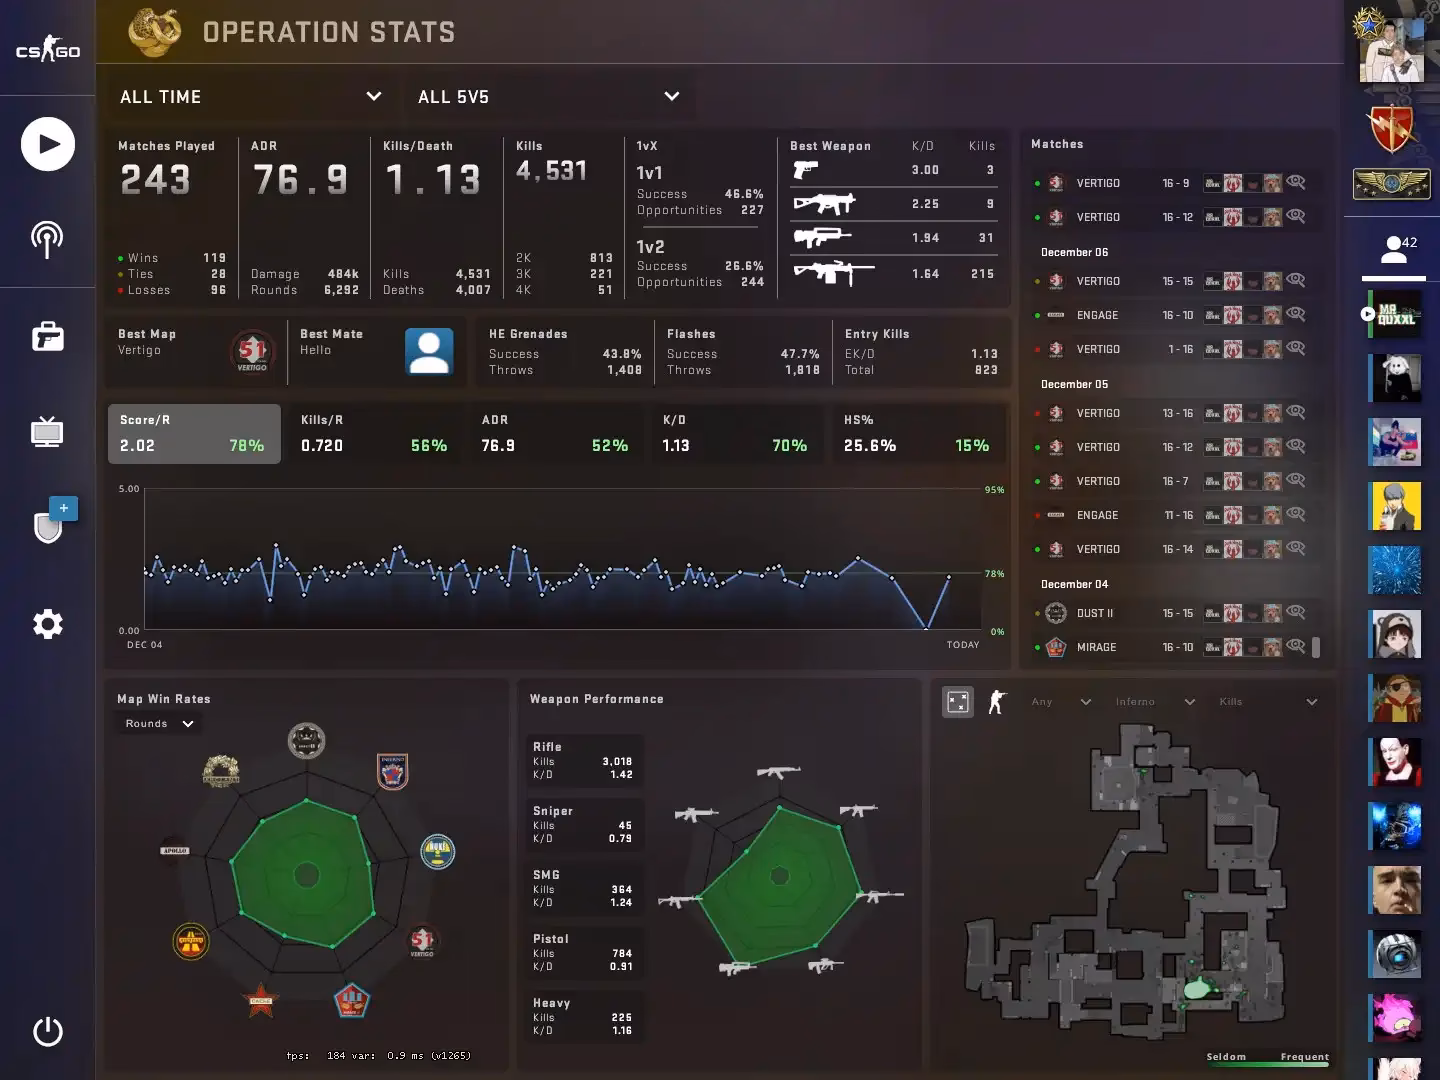The height and width of the screenshot is (1080, 1440).
Task: Open the CS:GO home logo
Action: click(x=48, y=49)
